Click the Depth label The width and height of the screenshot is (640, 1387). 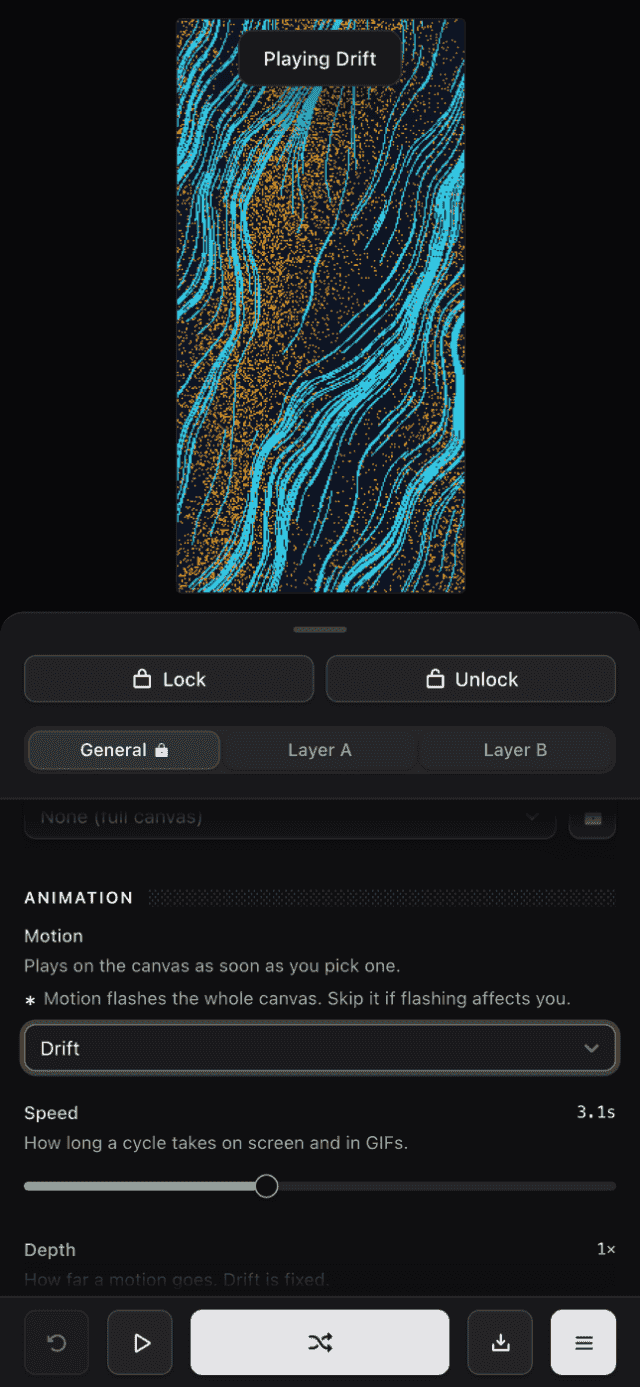50,1250
